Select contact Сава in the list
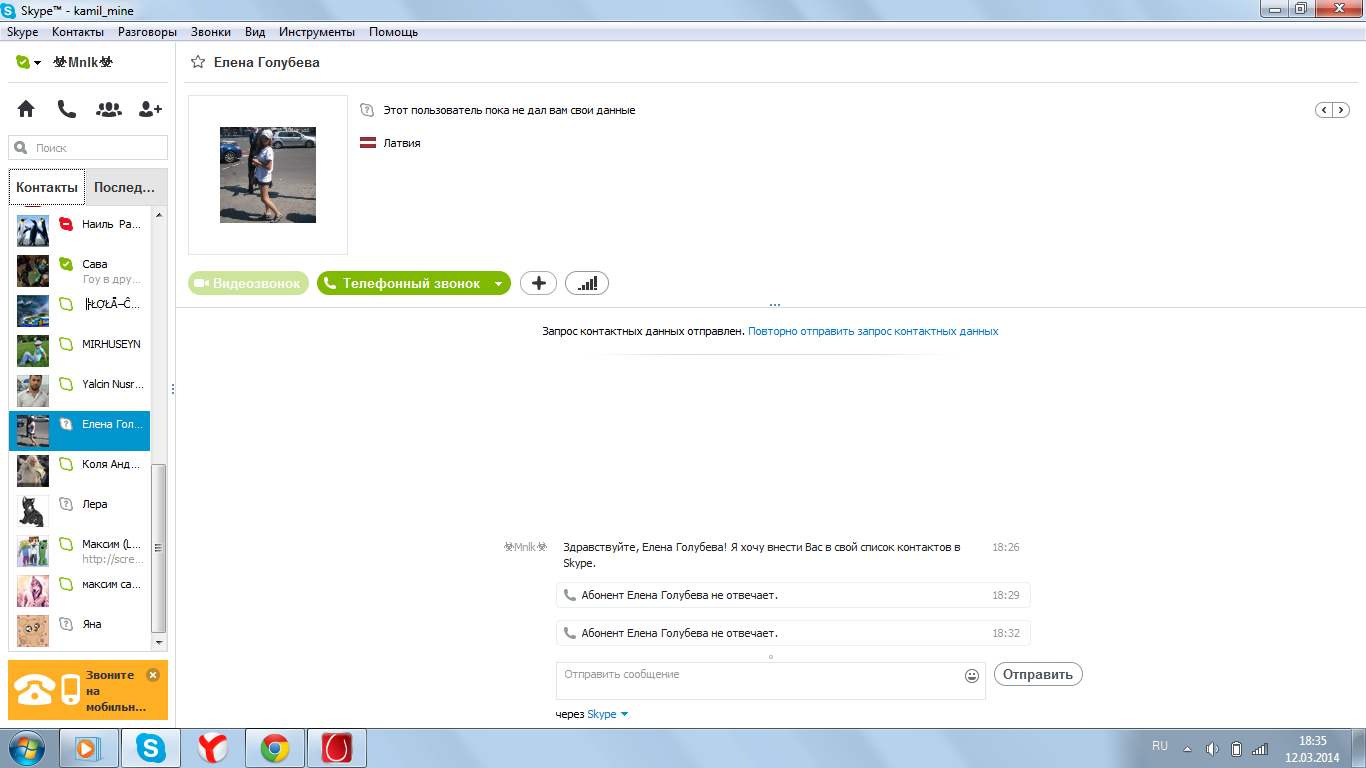Screen dimensions: 1366x768 80,271
